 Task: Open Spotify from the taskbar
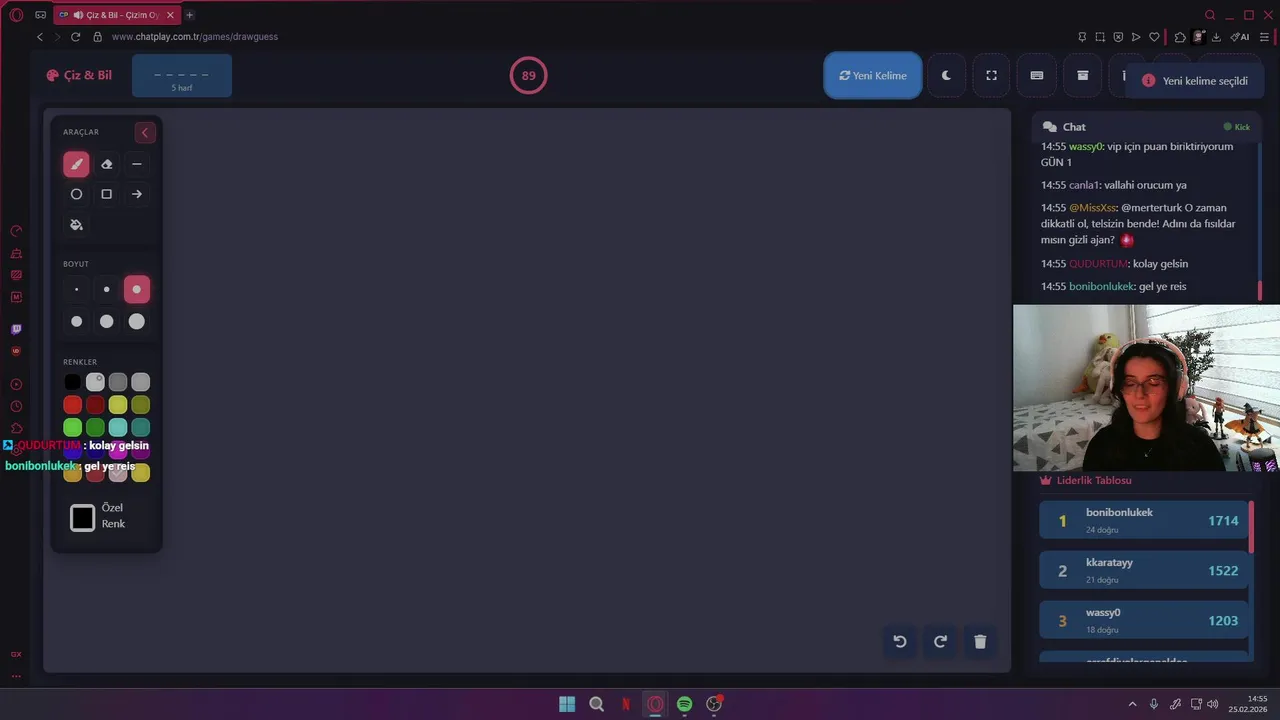point(684,704)
